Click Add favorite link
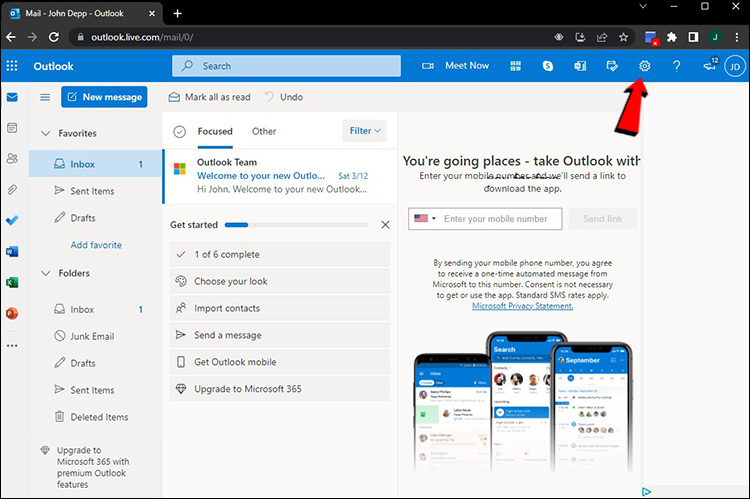 click(x=96, y=245)
